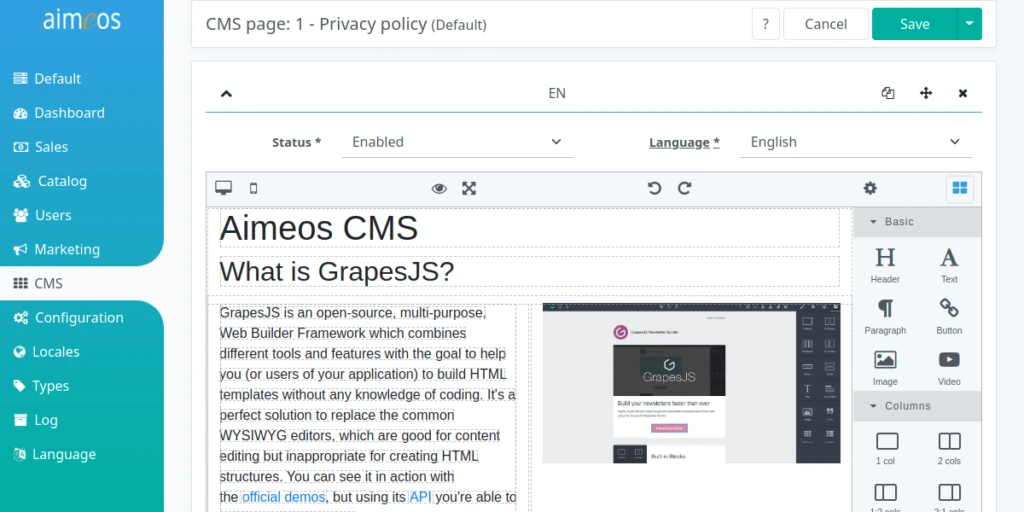Click the move handle of EN block

coord(925,93)
